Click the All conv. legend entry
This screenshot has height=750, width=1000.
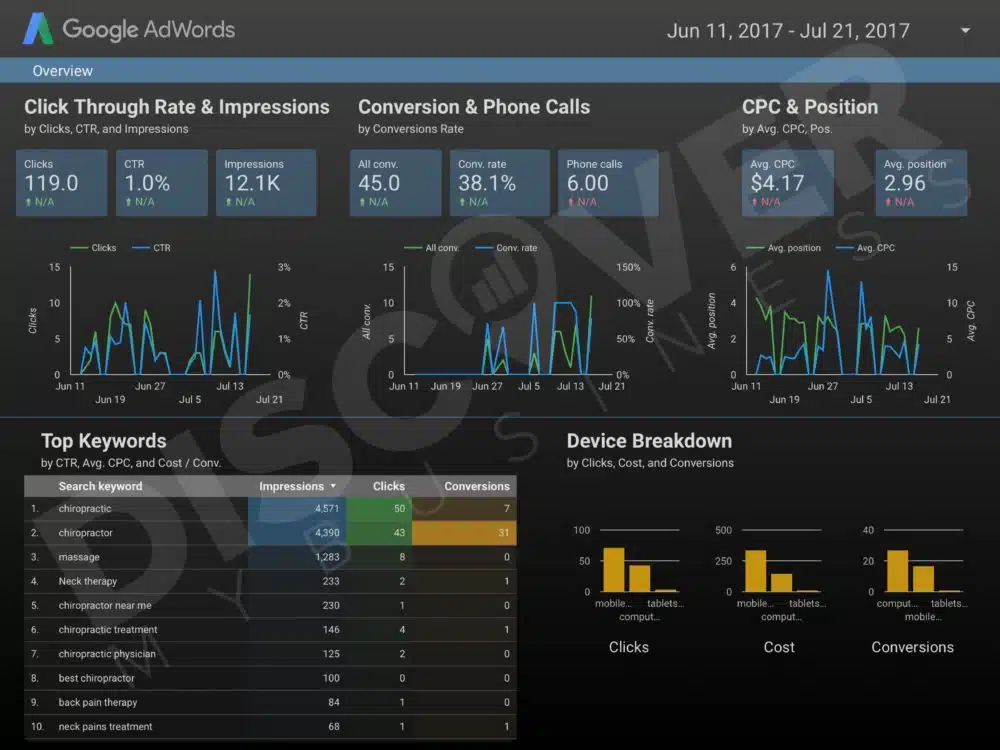coord(431,247)
